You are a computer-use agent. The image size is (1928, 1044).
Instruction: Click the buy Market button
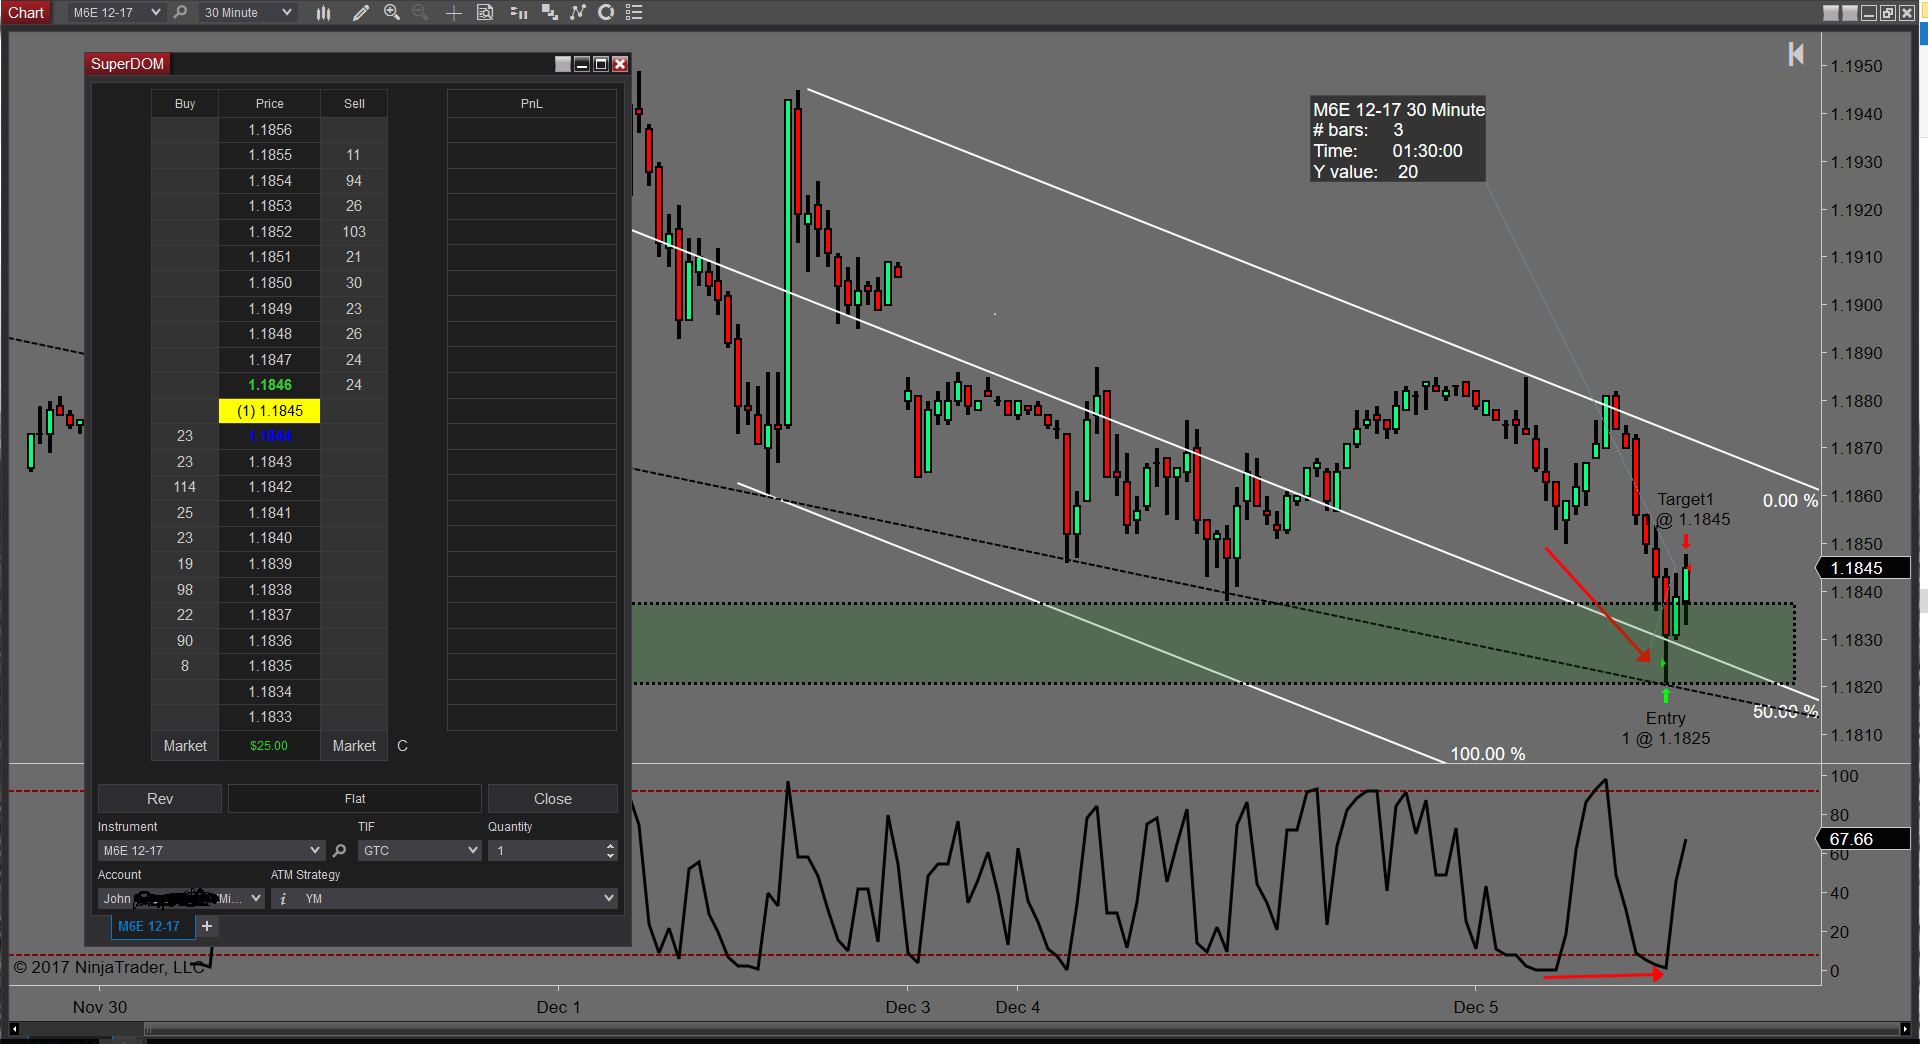(x=185, y=746)
